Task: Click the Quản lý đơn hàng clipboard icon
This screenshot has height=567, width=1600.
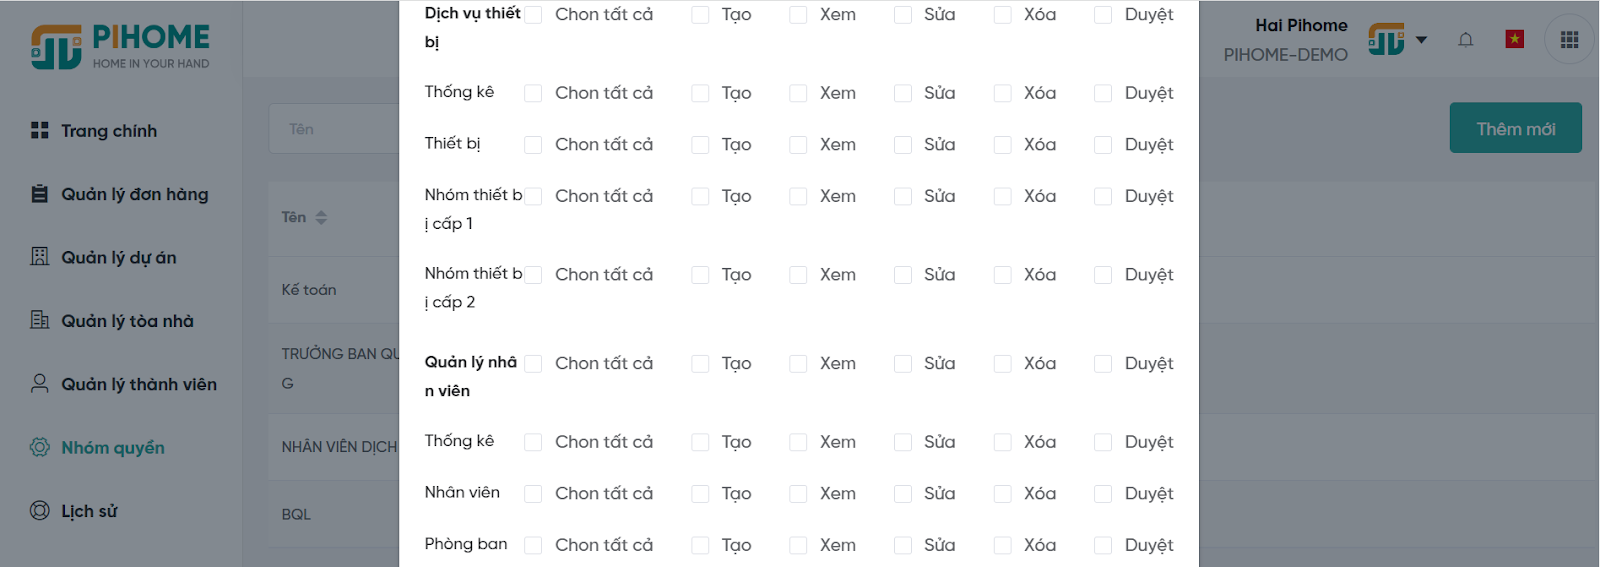Action: click(x=40, y=194)
